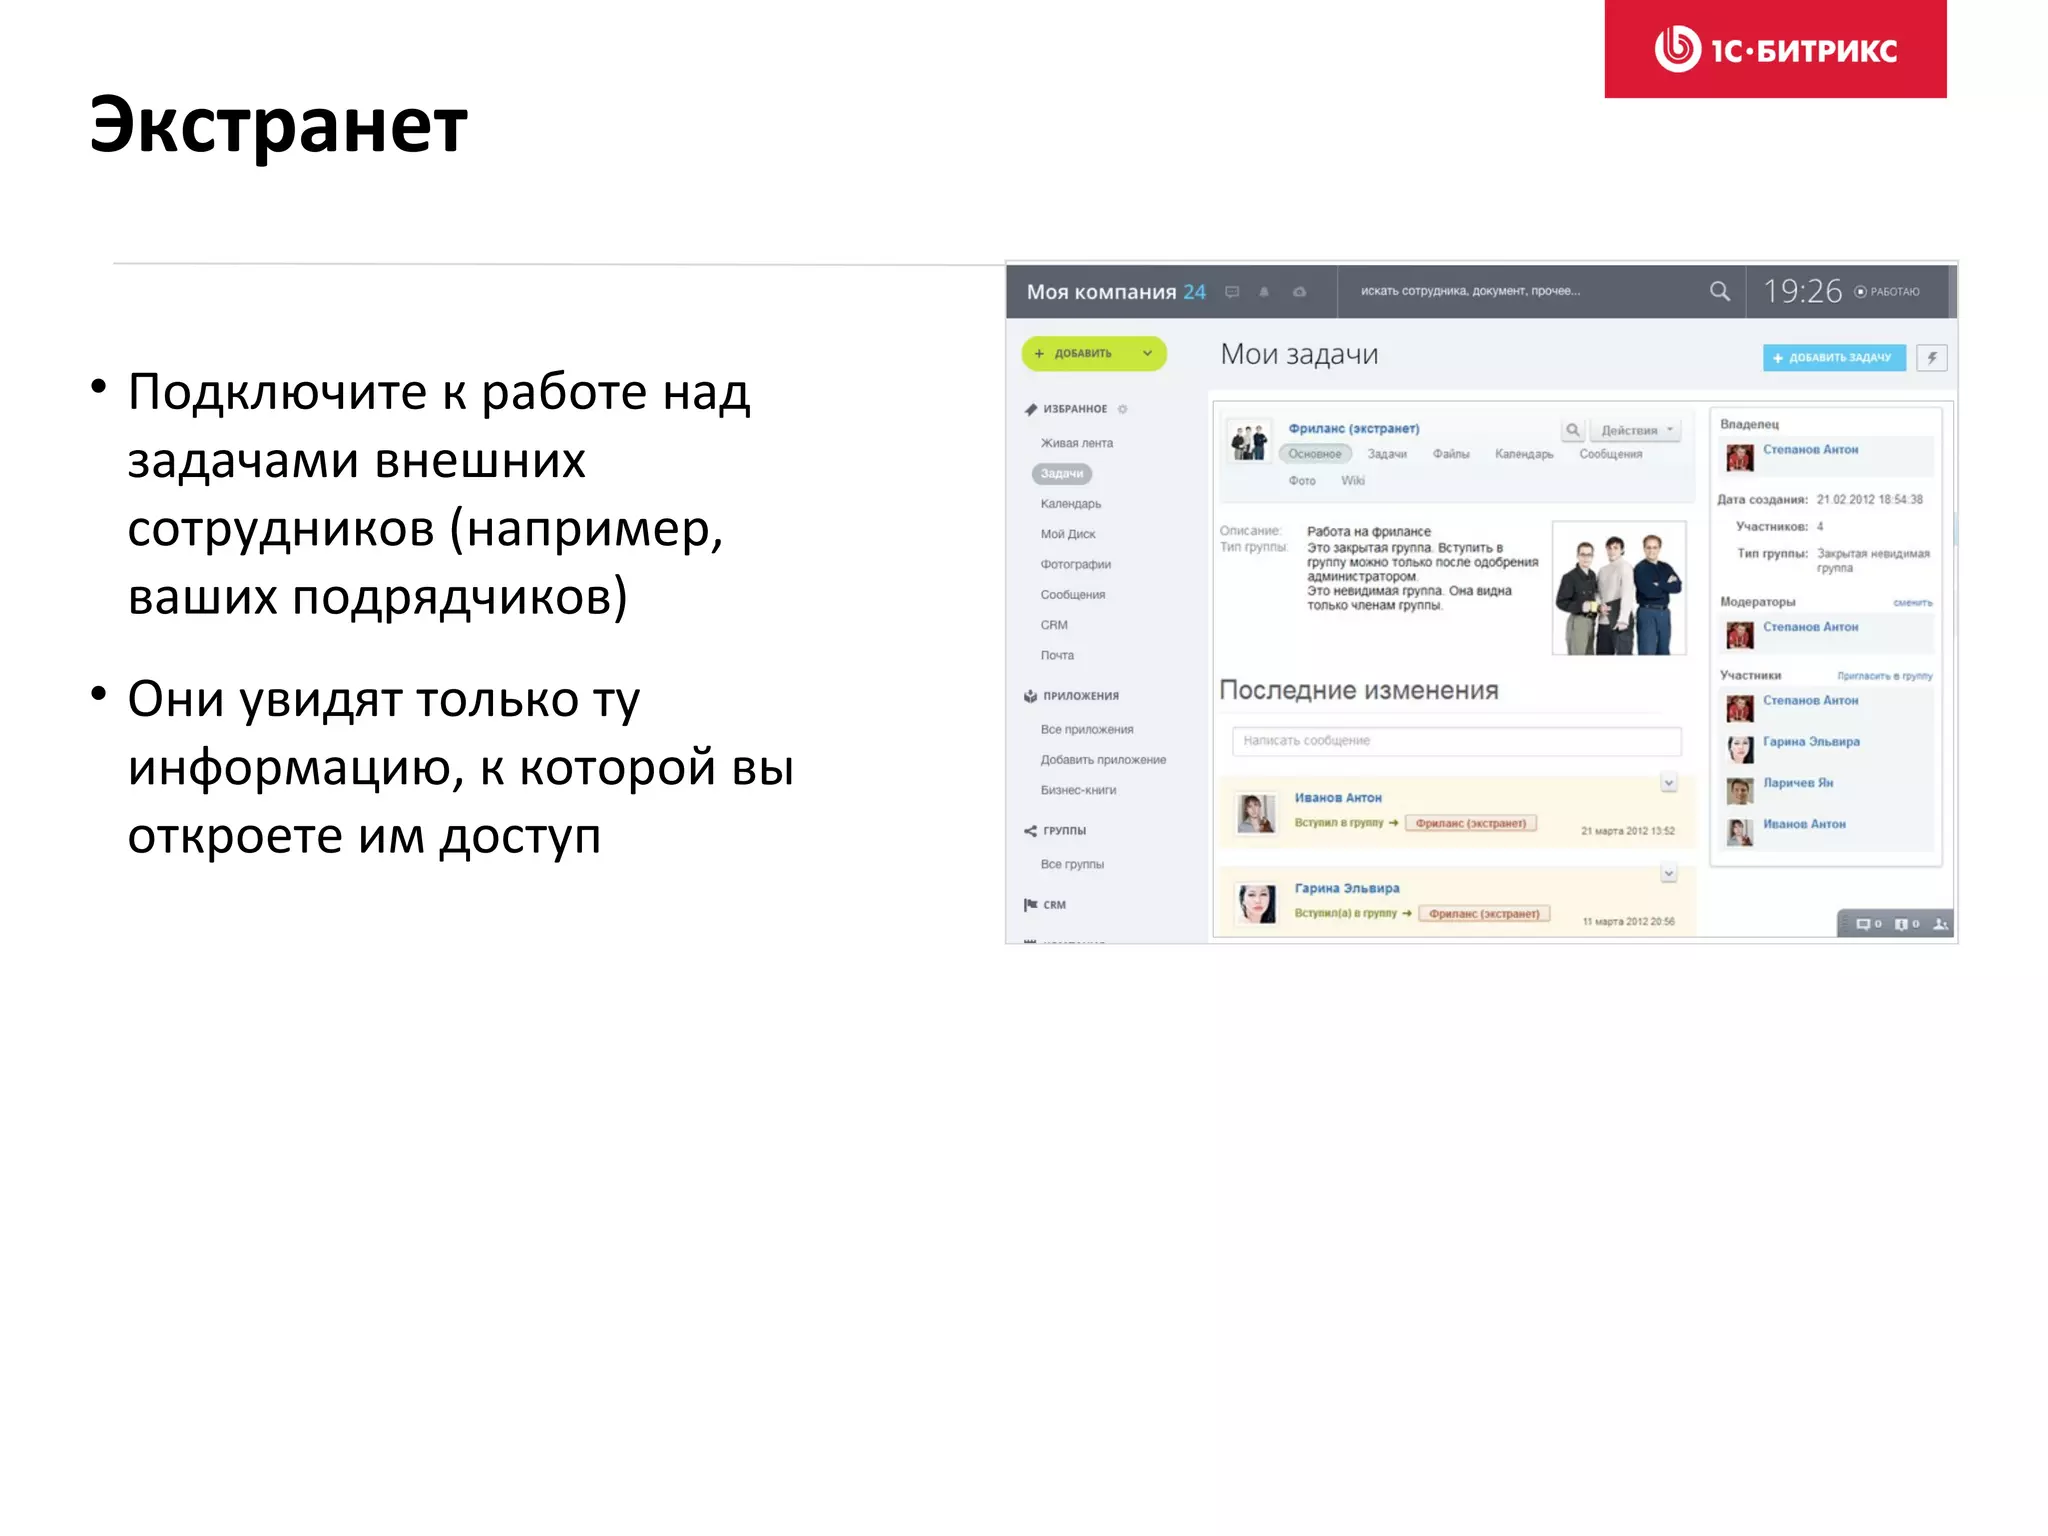Switch to the Задачи tab in the group header
Image resolution: width=2048 pixels, height=1536 pixels.
click(1387, 454)
